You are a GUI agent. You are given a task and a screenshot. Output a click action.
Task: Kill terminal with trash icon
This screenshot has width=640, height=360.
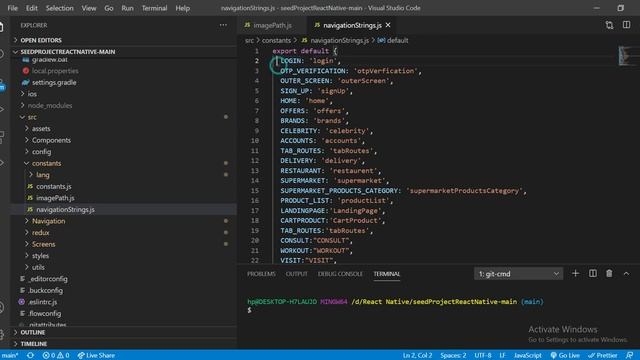[609, 273]
